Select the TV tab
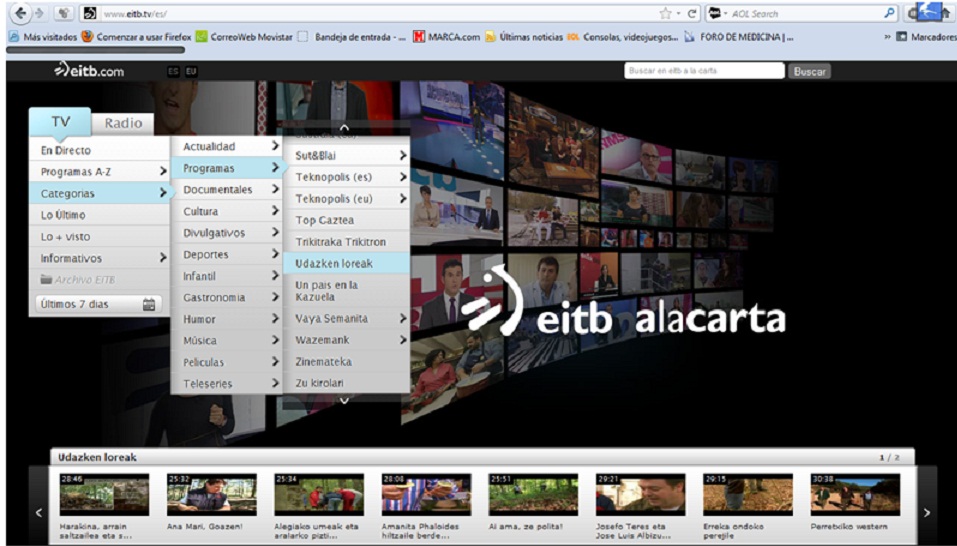 (x=60, y=122)
